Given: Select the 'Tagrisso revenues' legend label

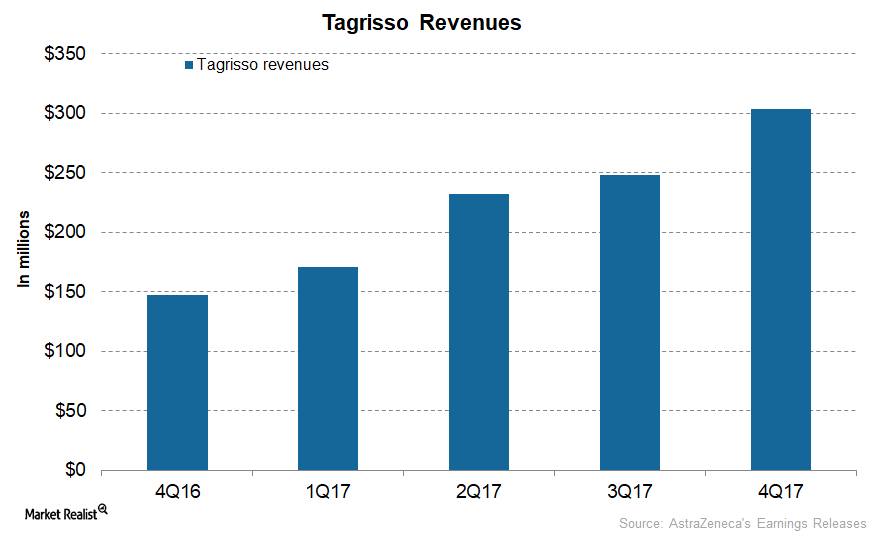Looking at the screenshot, I should [263, 65].
